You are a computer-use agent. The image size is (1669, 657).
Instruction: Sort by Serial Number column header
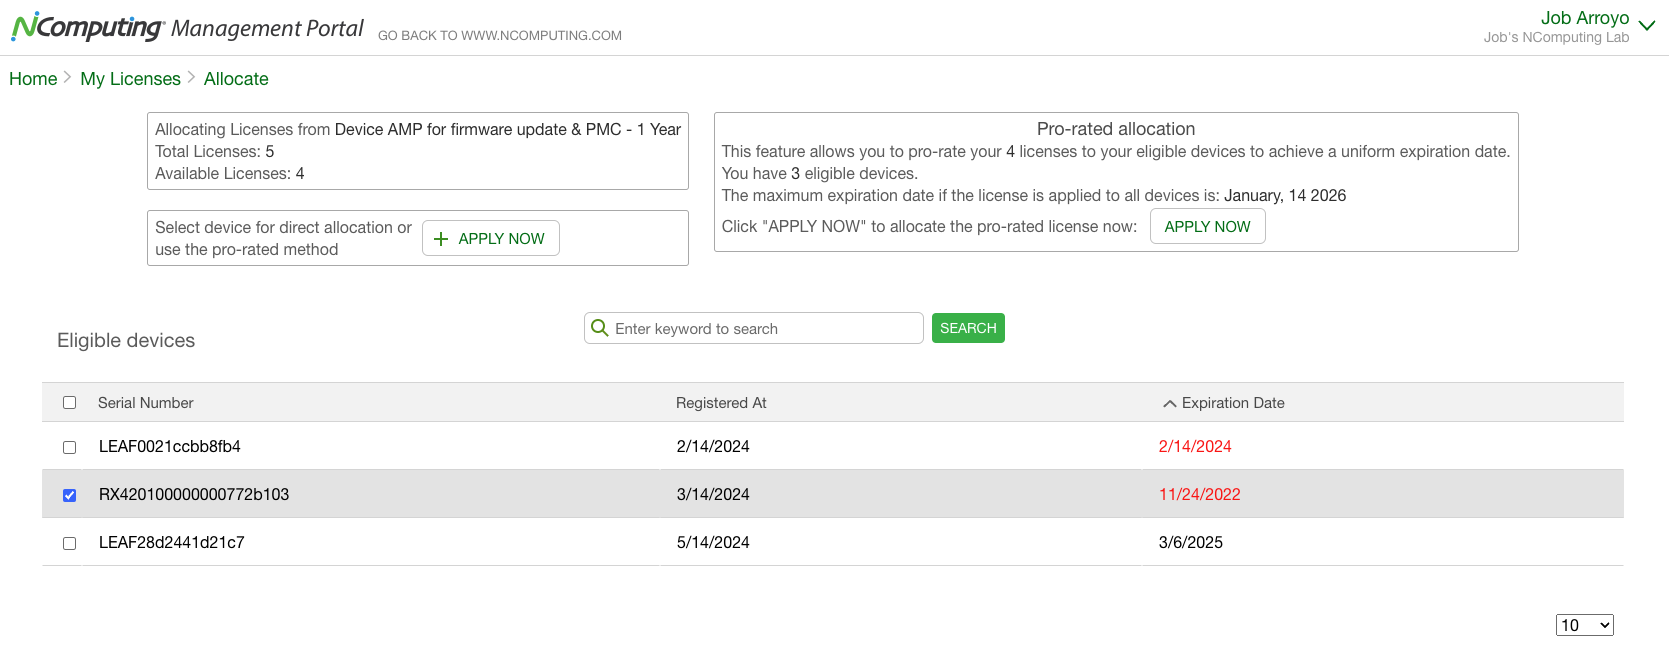(146, 403)
